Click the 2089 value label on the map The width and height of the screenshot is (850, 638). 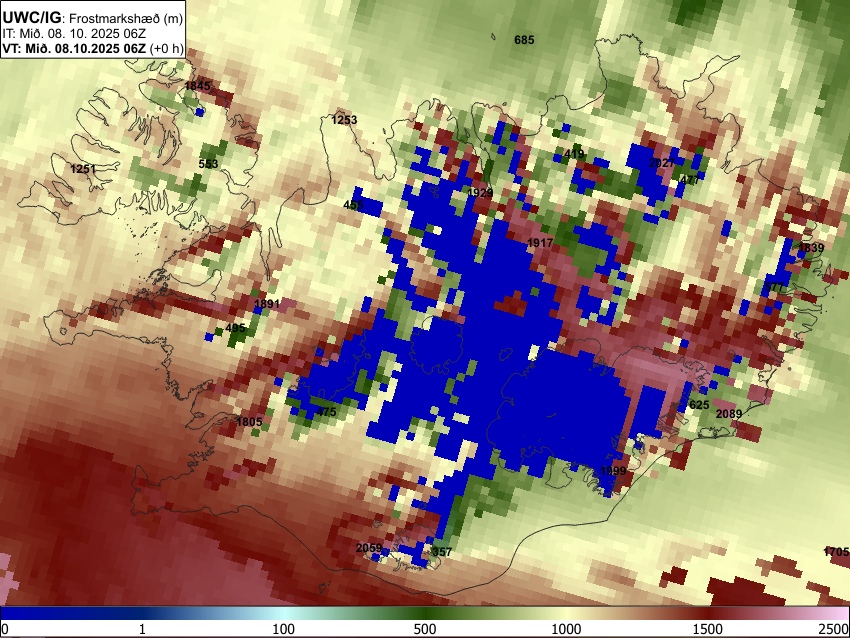(x=729, y=414)
